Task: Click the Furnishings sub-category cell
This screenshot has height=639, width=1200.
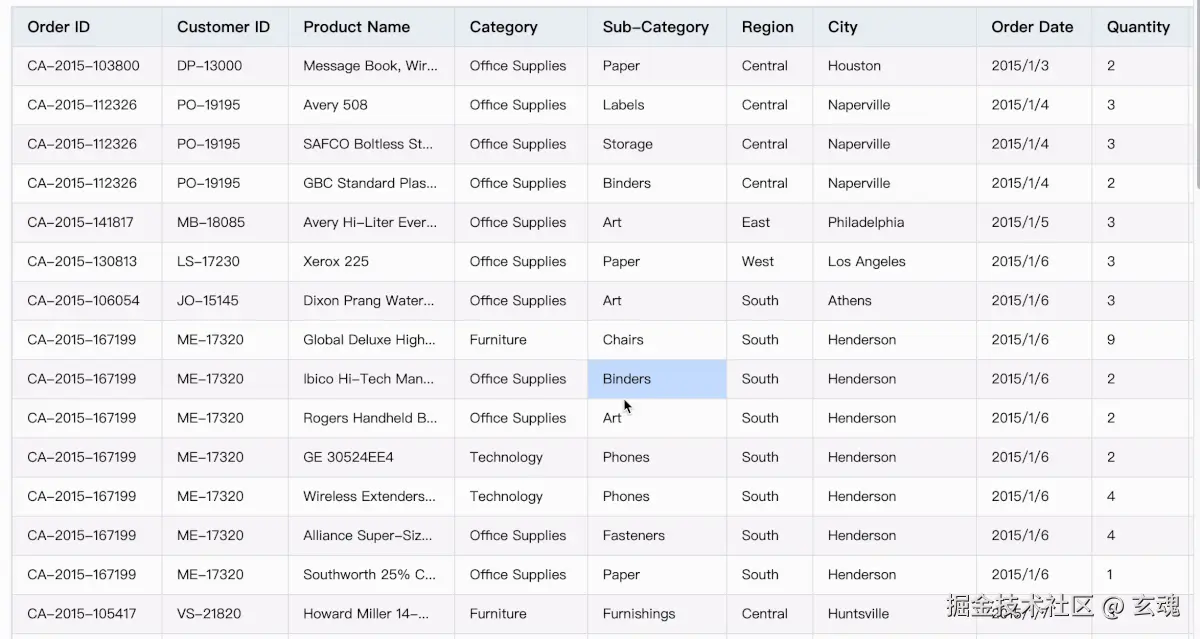Action: [638, 614]
